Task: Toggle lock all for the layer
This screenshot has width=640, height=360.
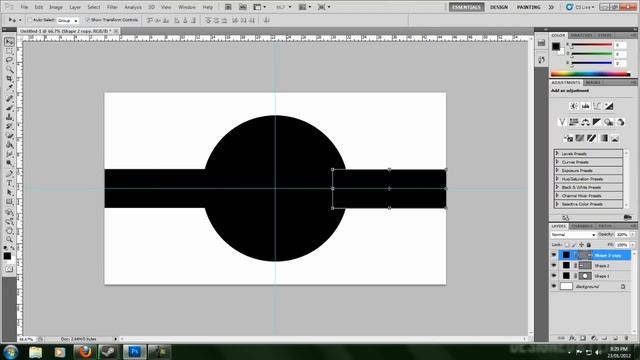Action: click(589, 244)
